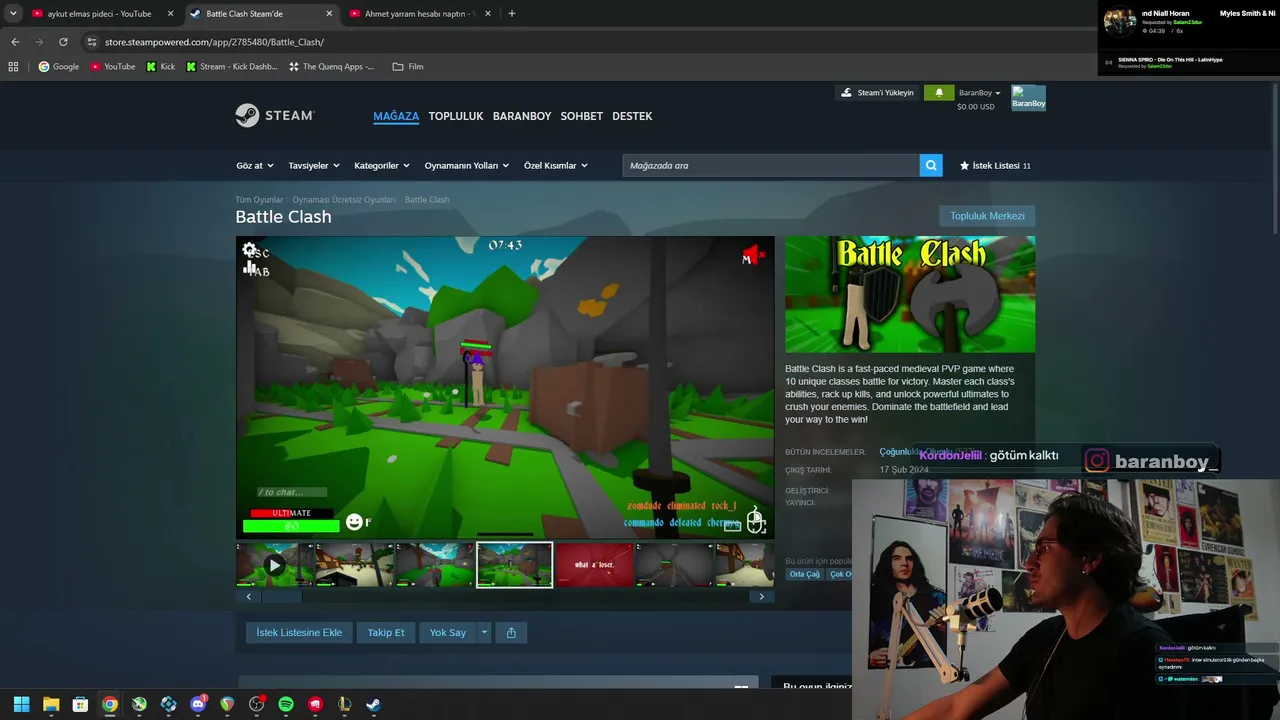Viewport: 1280px width, 720px height.
Task: Click the BaranBoy profile avatar
Action: pos(1028,98)
